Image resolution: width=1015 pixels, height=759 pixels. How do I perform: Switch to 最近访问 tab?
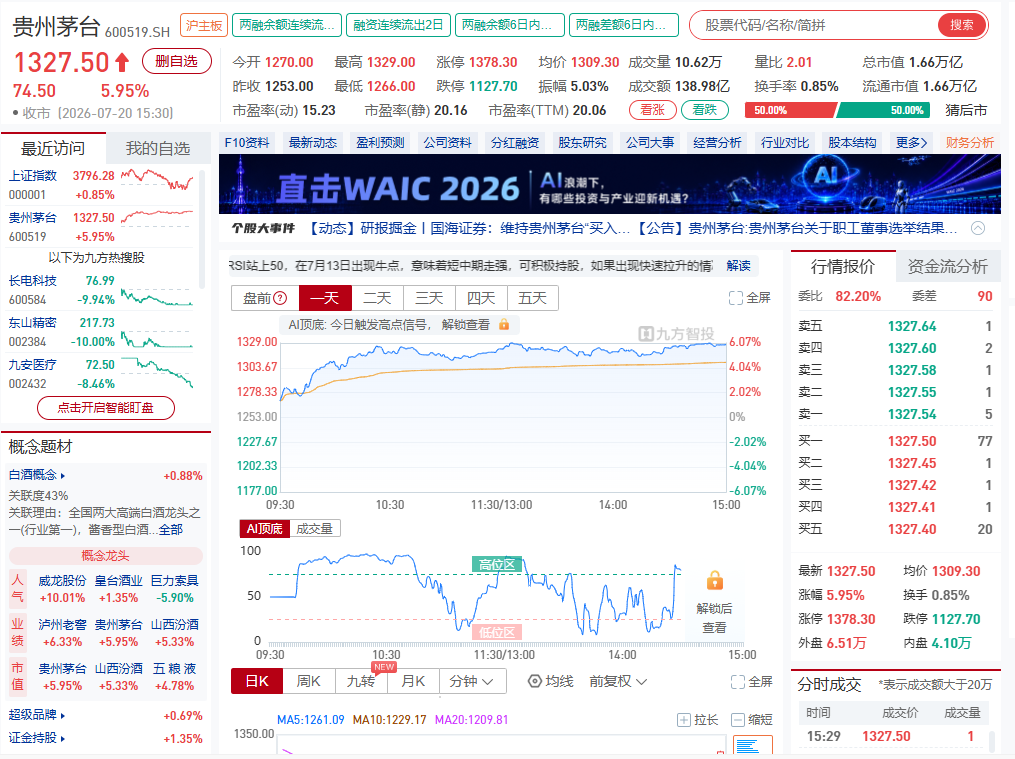tap(53, 148)
